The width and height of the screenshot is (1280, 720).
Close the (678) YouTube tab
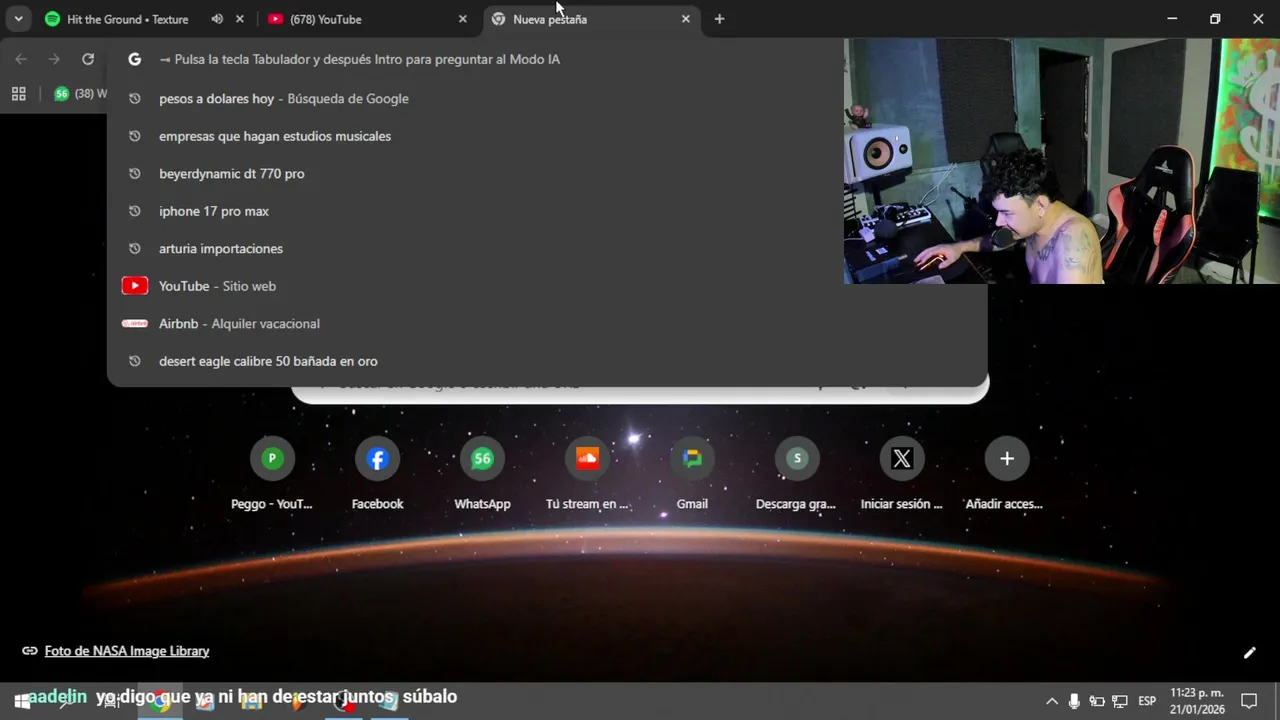pos(462,19)
